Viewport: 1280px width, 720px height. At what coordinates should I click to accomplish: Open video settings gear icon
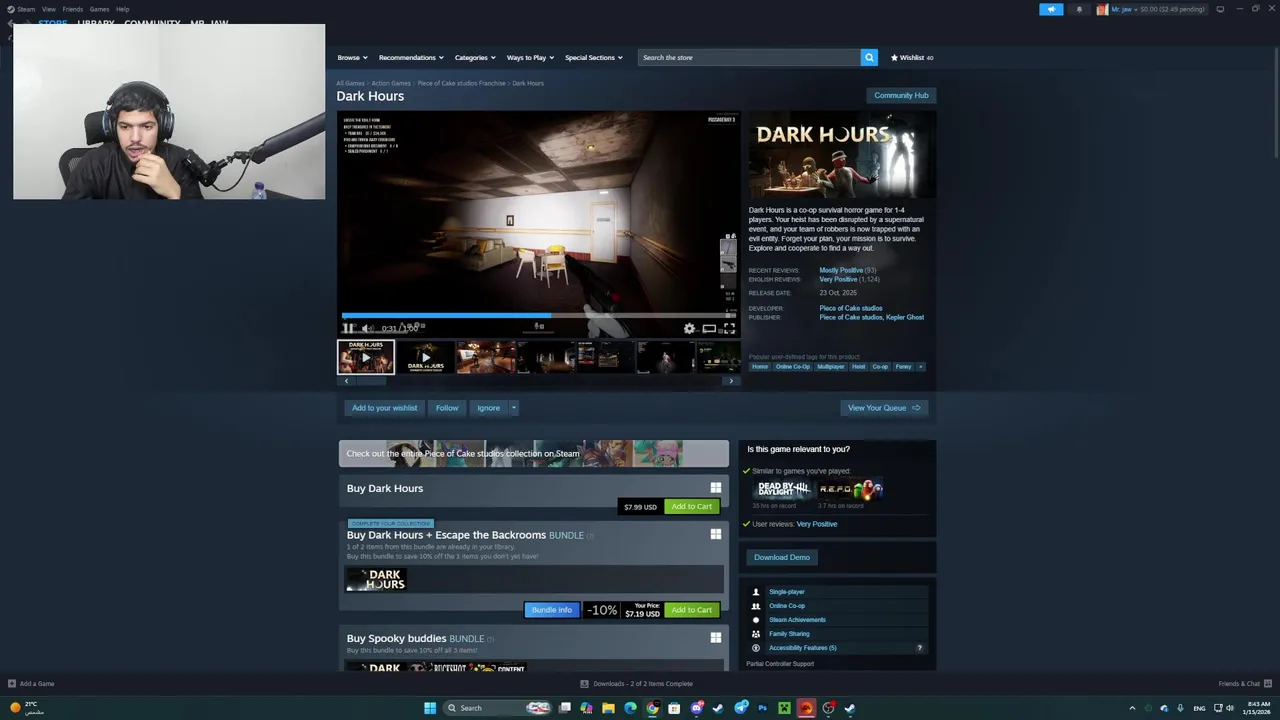(689, 328)
